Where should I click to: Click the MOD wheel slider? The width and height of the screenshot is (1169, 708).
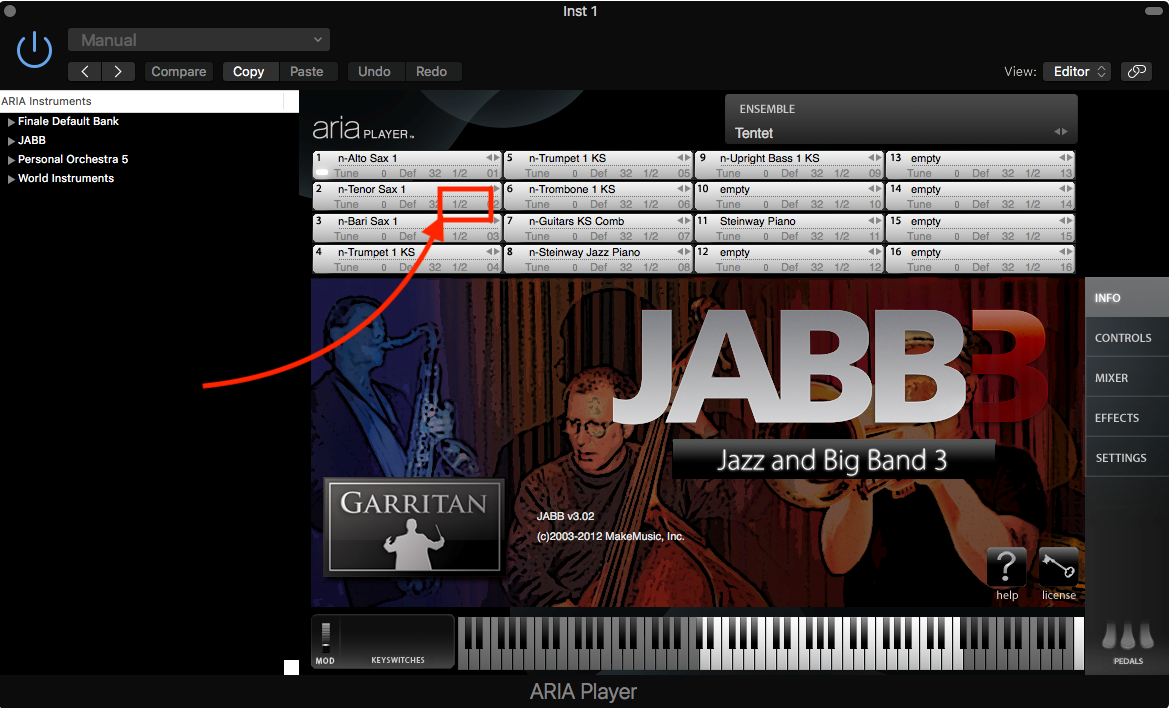pyautogui.click(x=325, y=636)
